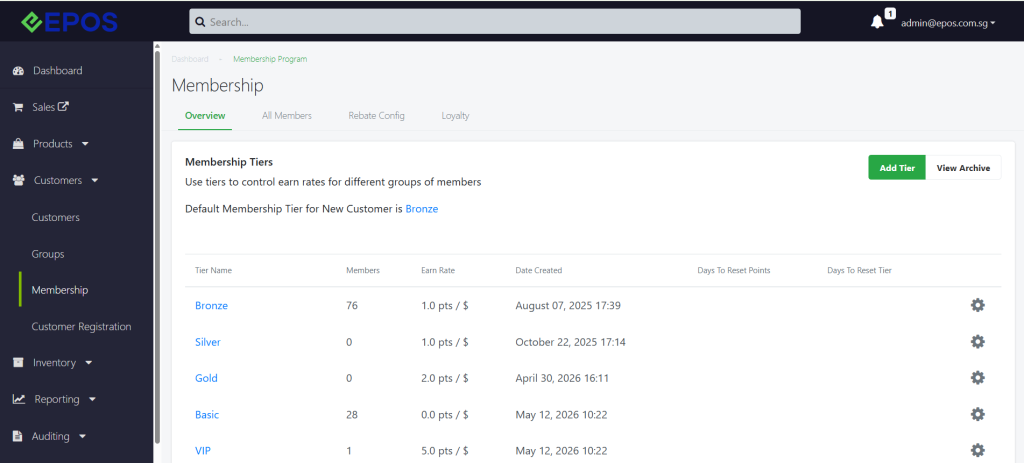This screenshot has height=463, width=1024.
Task: Open the VIP tier link
Action: tap(202, 450)
